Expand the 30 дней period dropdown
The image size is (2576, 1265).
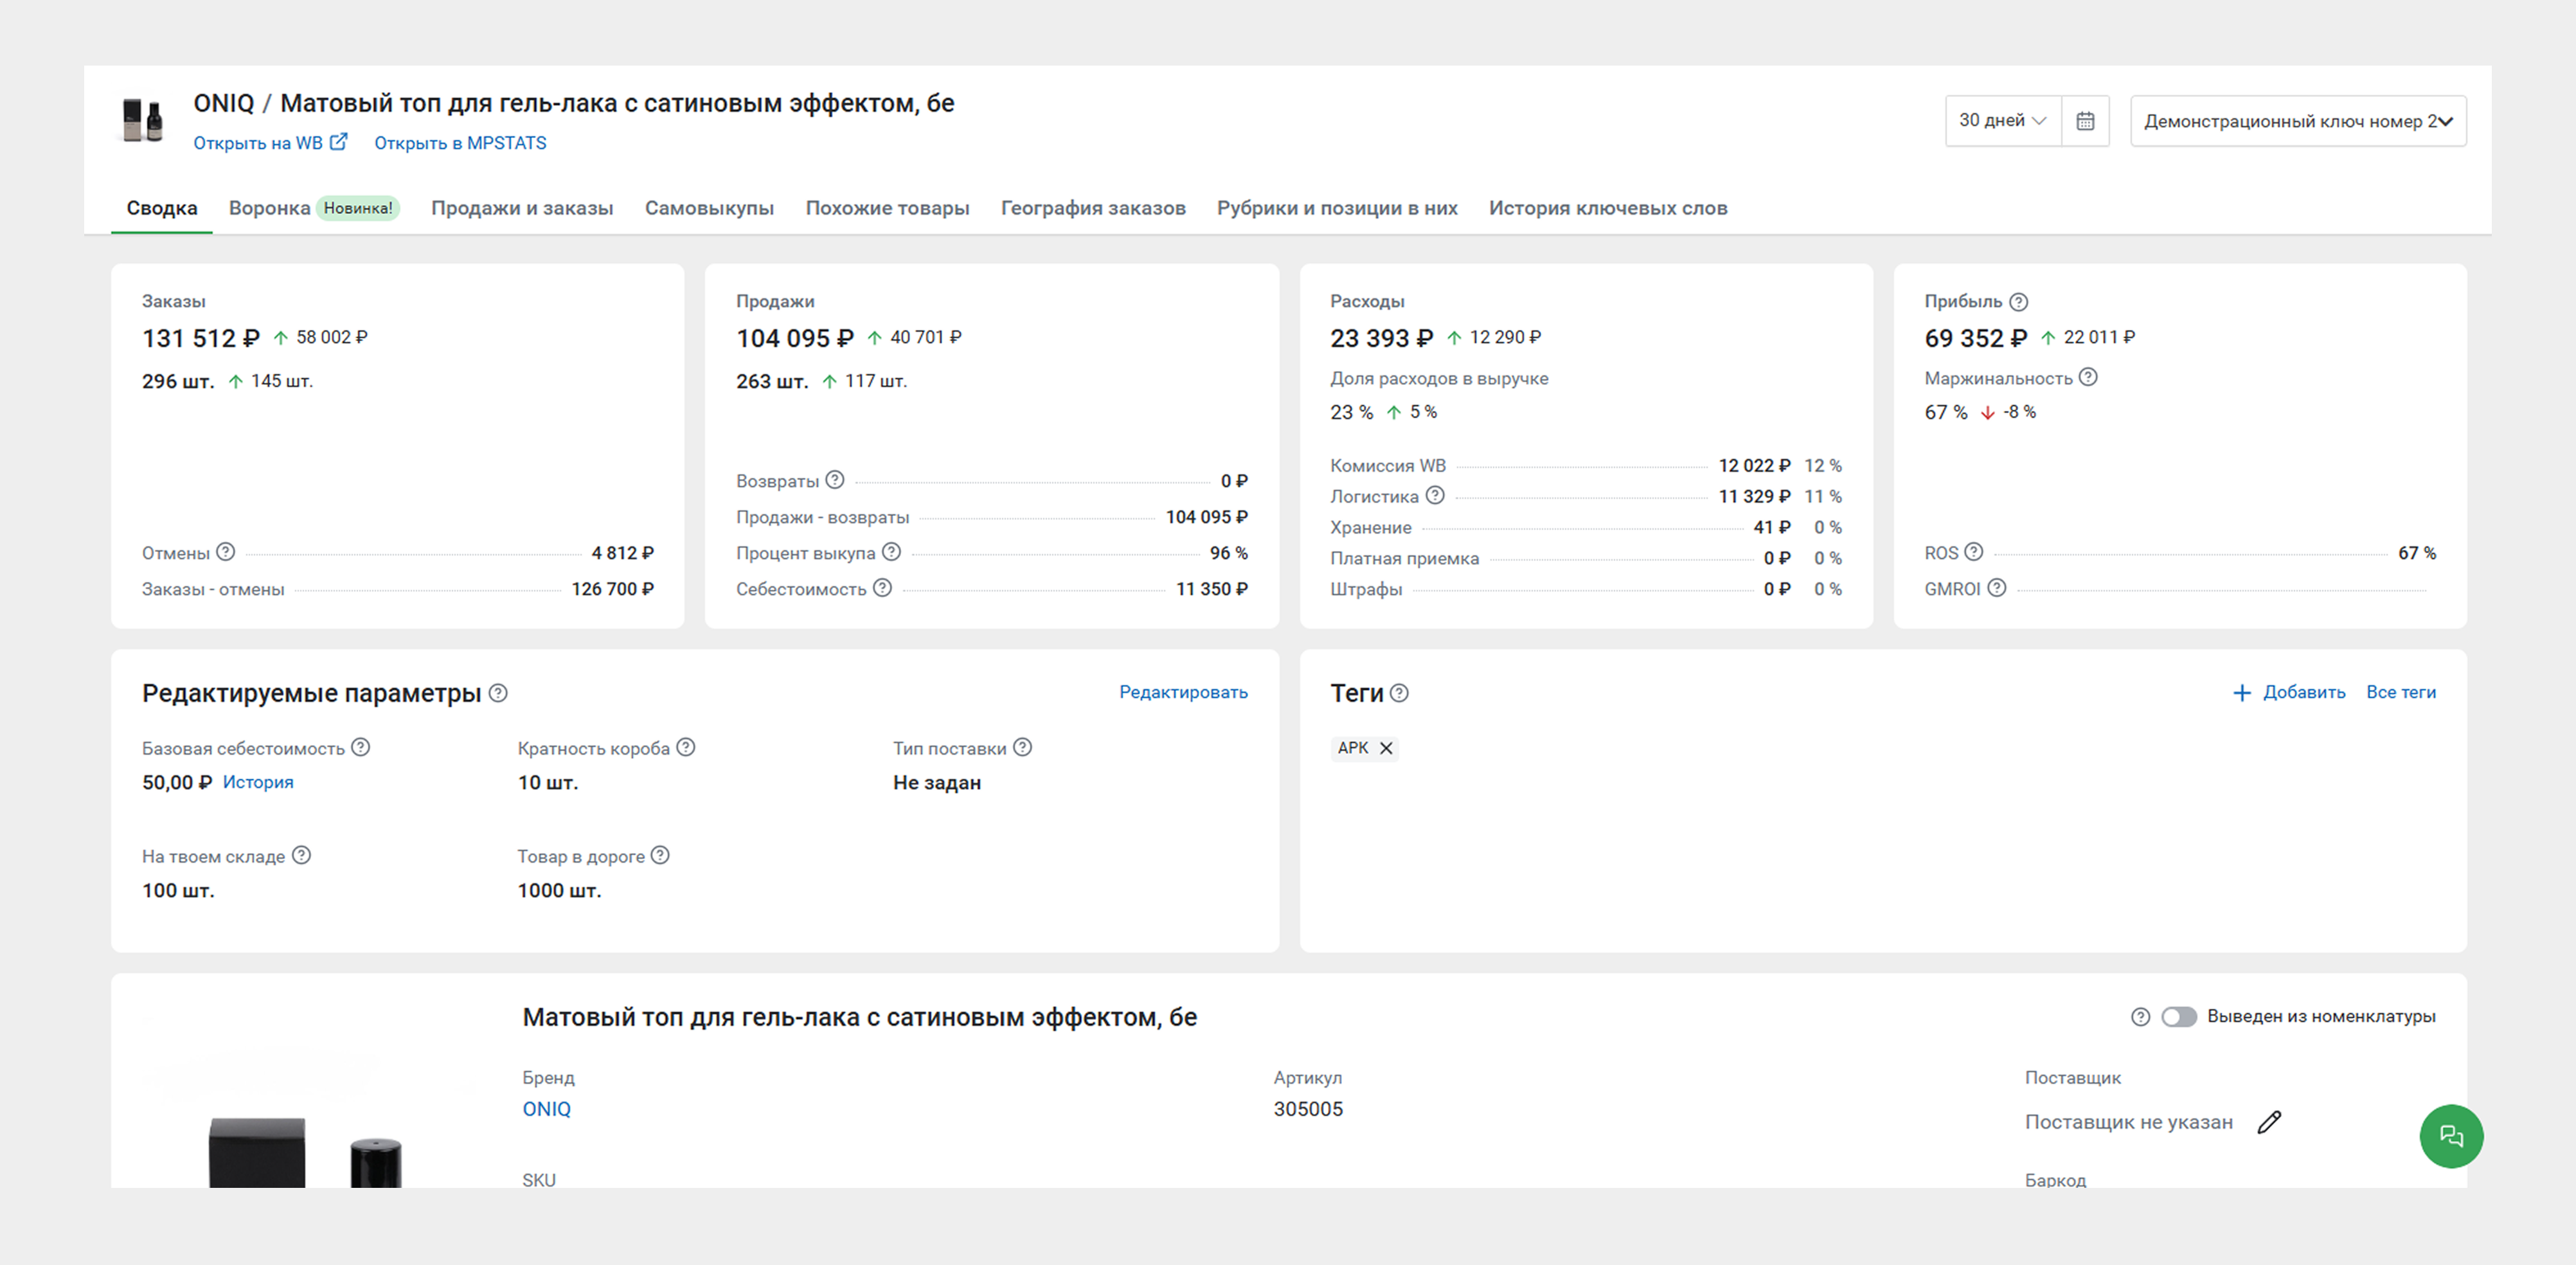(x=2002, y=121)
